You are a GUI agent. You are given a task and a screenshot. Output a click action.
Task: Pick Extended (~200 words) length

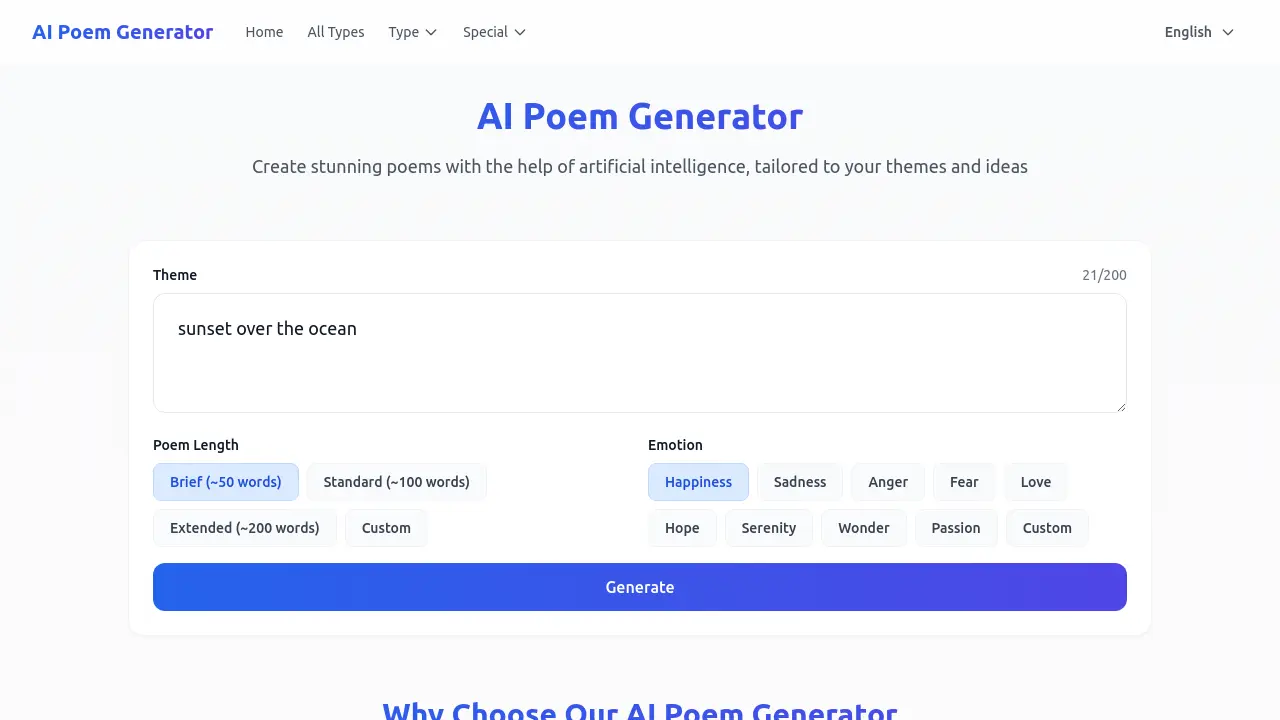pyautogui.click(x=244, y=527)
